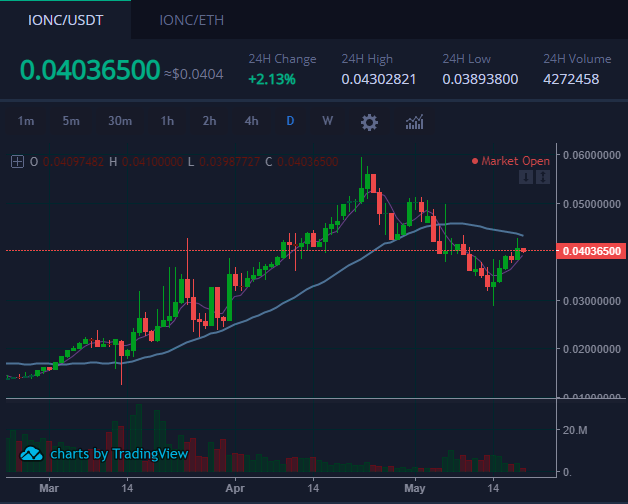Open the charts by TradingView link
The image size is (628, 504).
click(x=119, y=454)
